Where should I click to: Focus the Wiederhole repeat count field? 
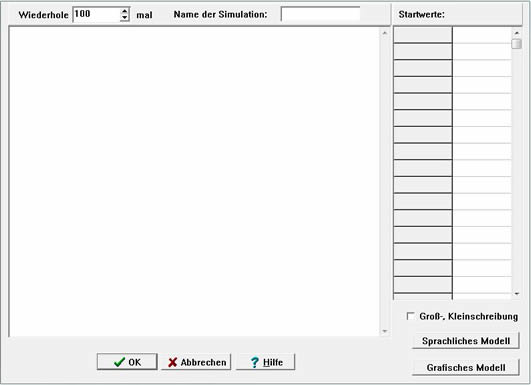click(97, 15)
